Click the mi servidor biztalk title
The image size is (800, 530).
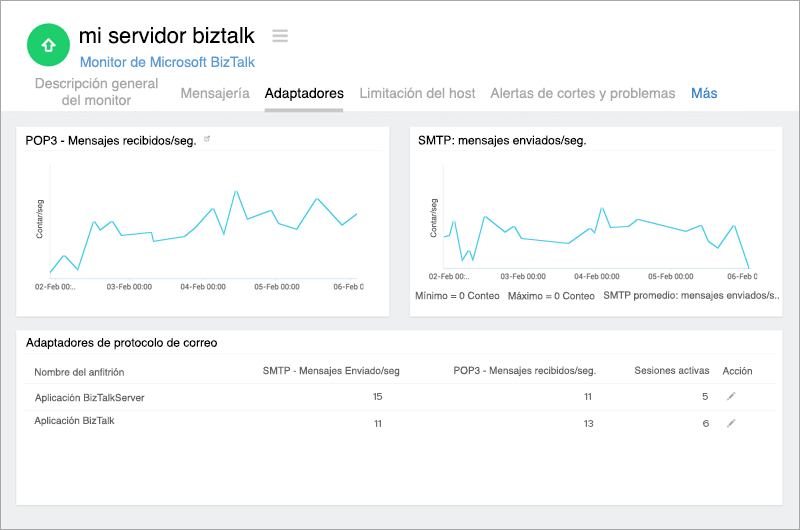tap(166, 36)
